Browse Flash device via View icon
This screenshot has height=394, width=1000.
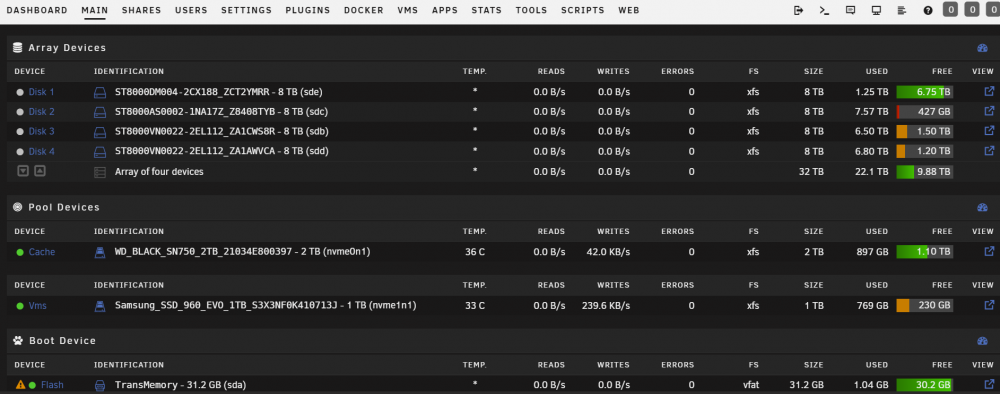(x=989, y=384)
